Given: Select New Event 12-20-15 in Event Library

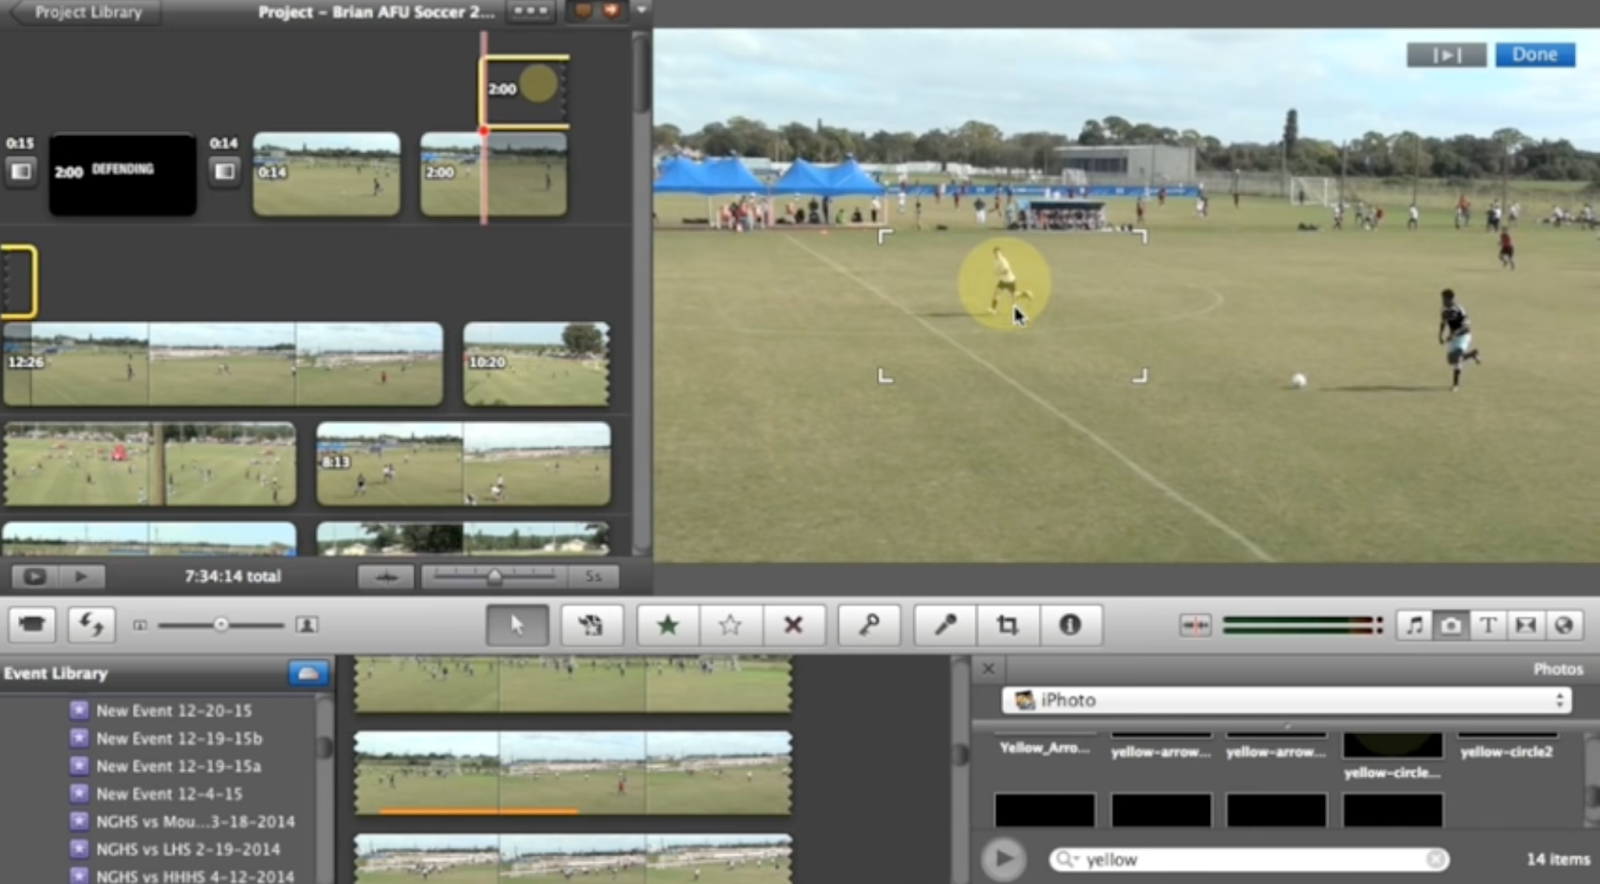Looking at the screenshot, I should point(173,710).
